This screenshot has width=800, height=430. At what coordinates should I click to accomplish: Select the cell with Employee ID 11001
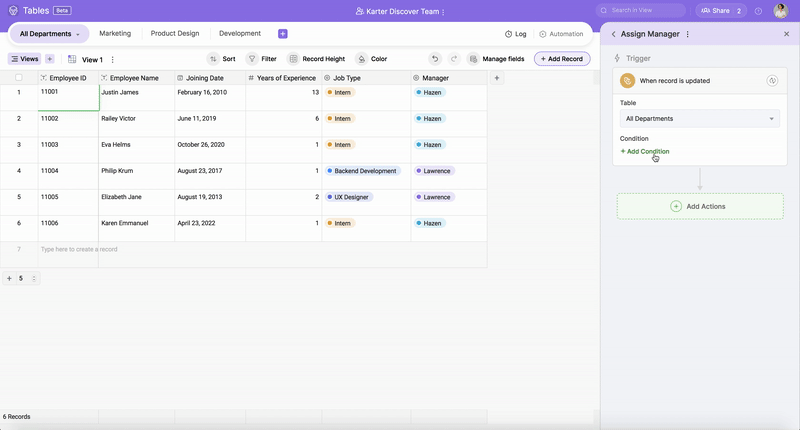point(68,97)
